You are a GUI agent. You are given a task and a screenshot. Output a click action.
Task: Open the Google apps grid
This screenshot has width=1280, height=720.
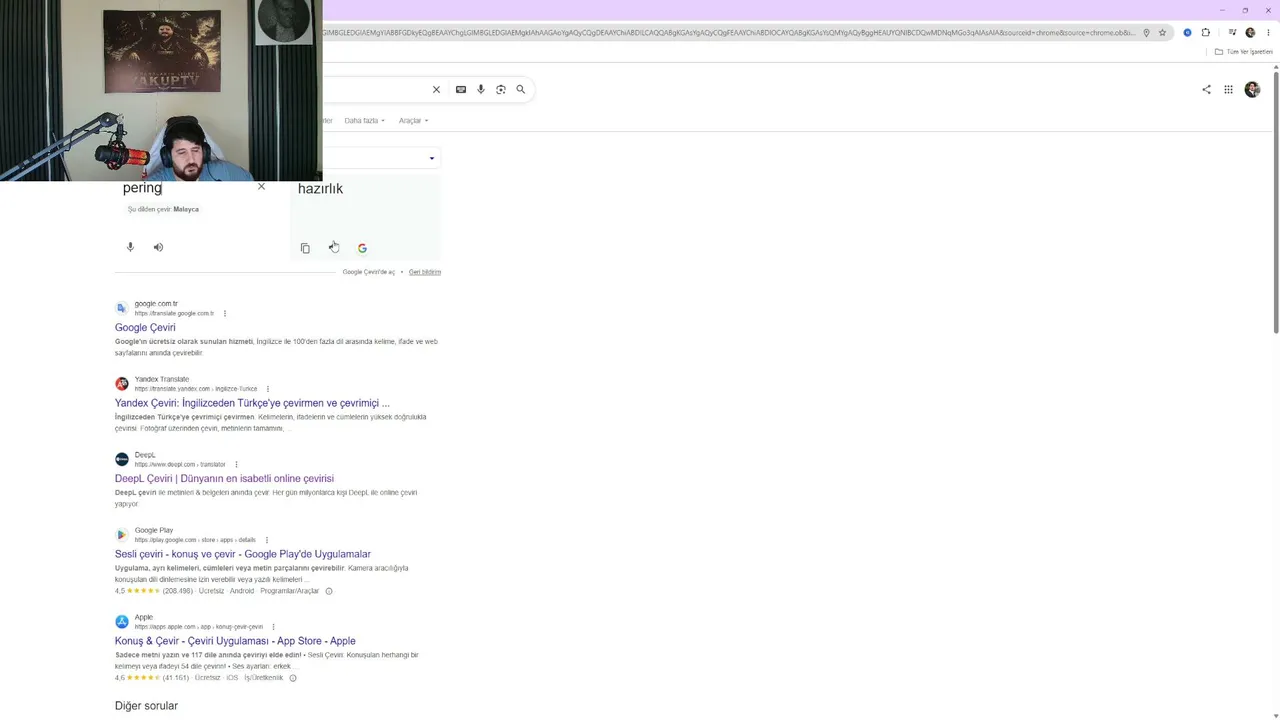coord(1228,89)
